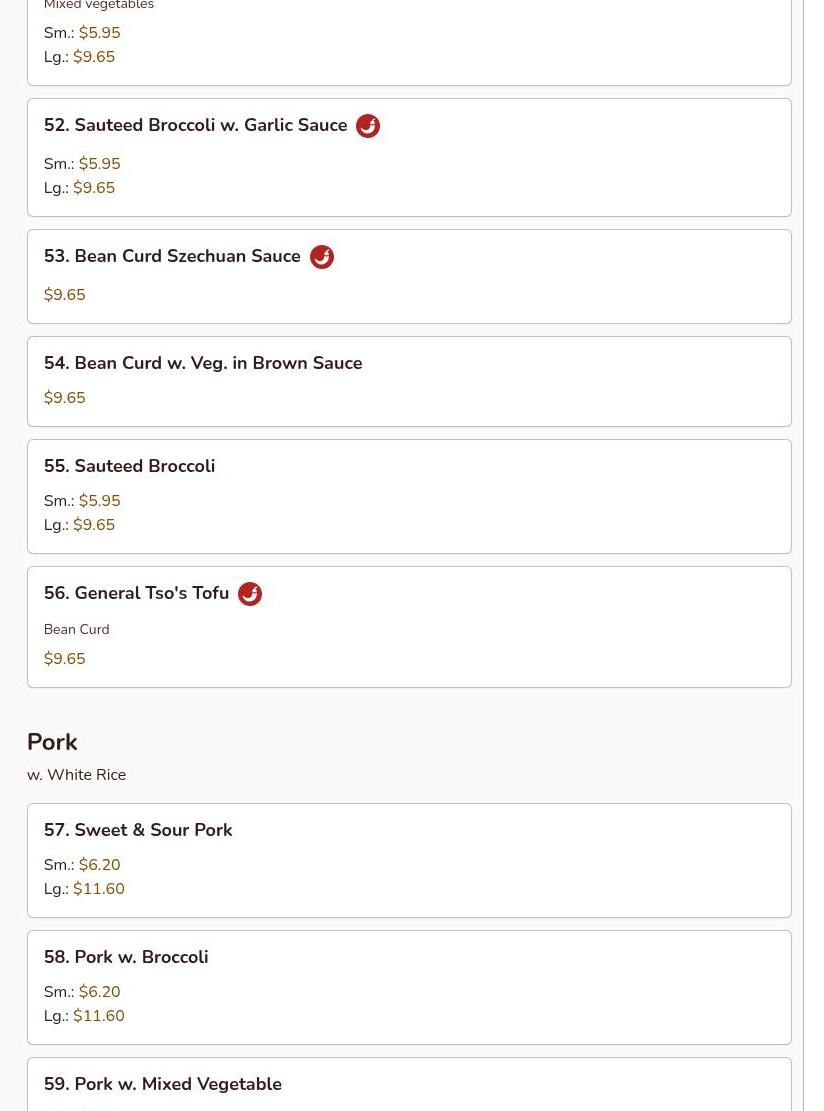Select small $6.20 price for Sweet & Sour Pork

(100, 865)
